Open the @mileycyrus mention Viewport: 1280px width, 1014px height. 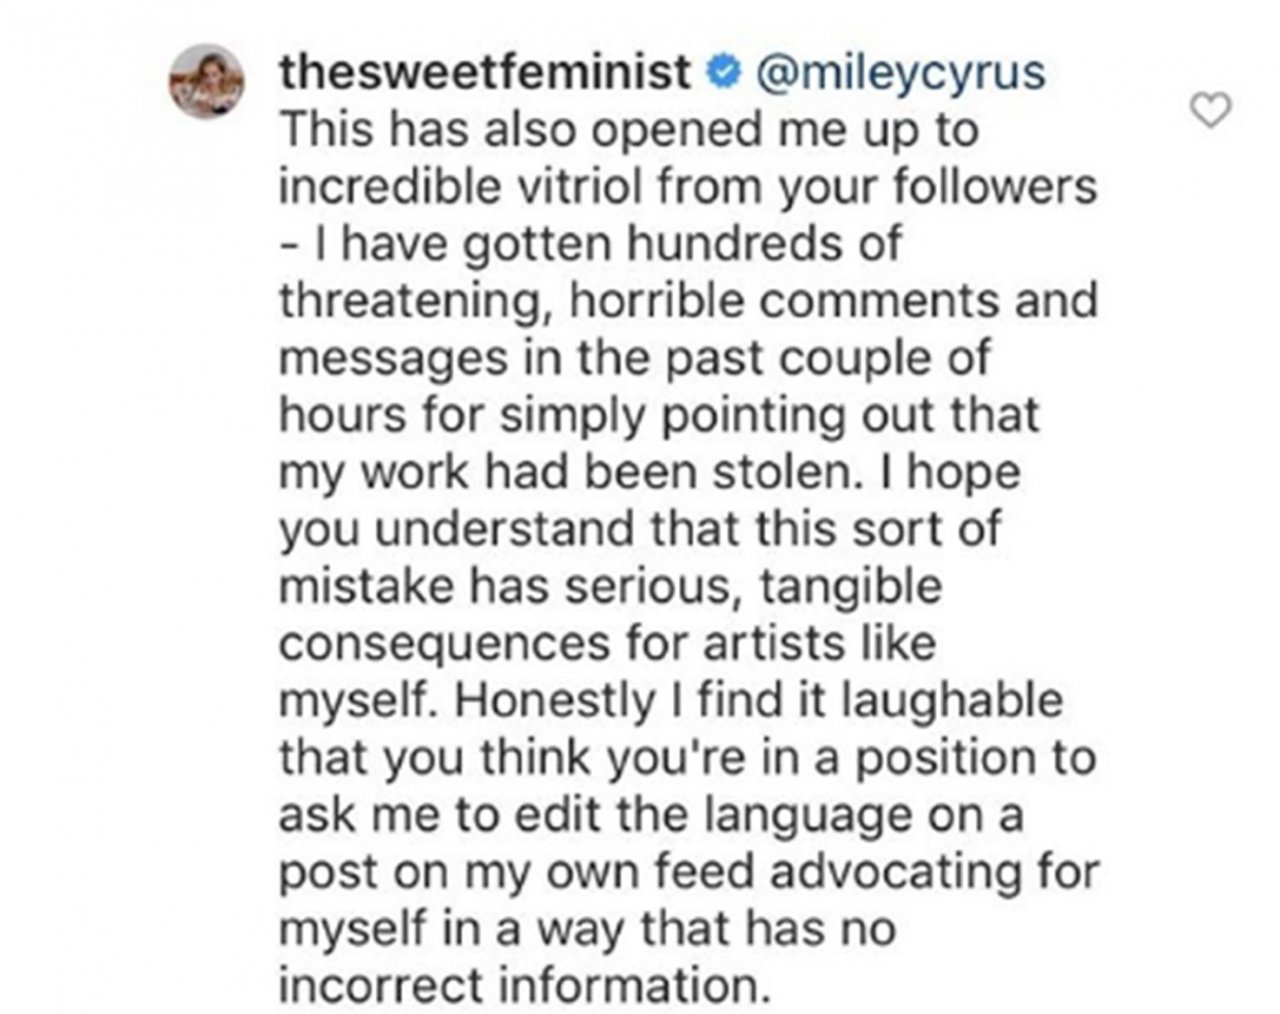(x=903, y=74)
